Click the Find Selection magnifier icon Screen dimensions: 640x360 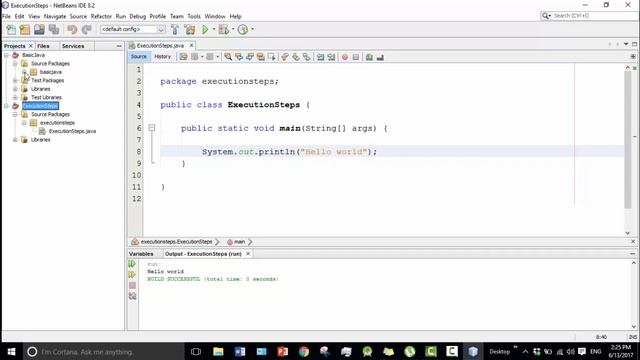228,57
